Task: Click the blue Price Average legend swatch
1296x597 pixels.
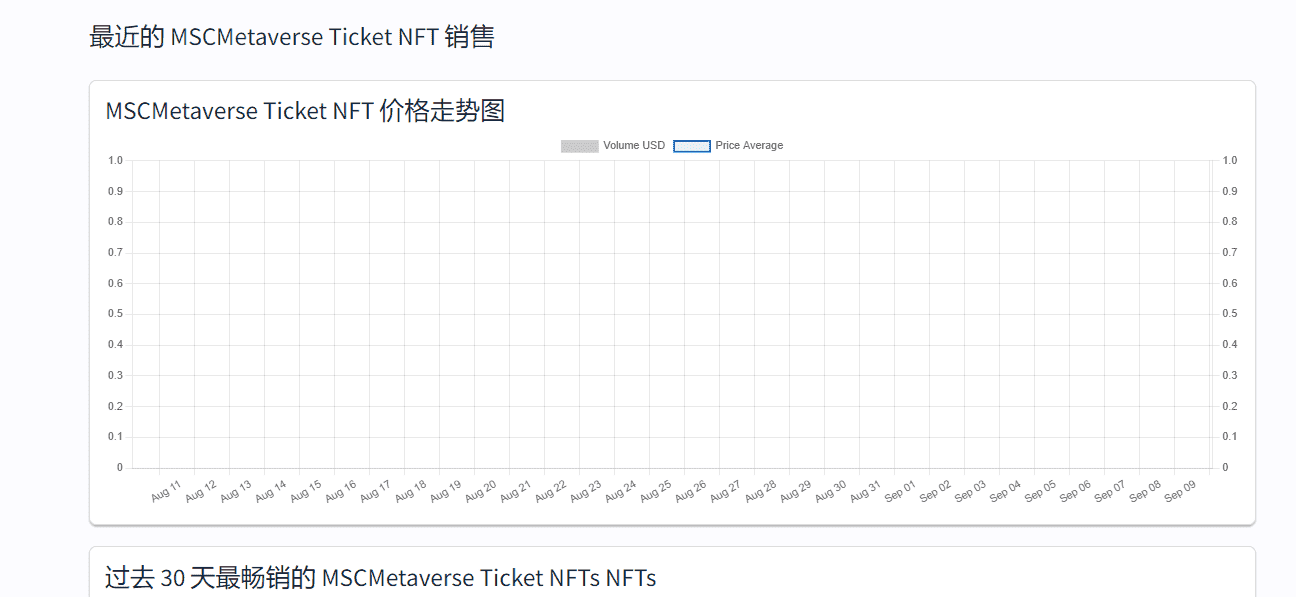Action: pyautogui.click(x=691, y=145)
